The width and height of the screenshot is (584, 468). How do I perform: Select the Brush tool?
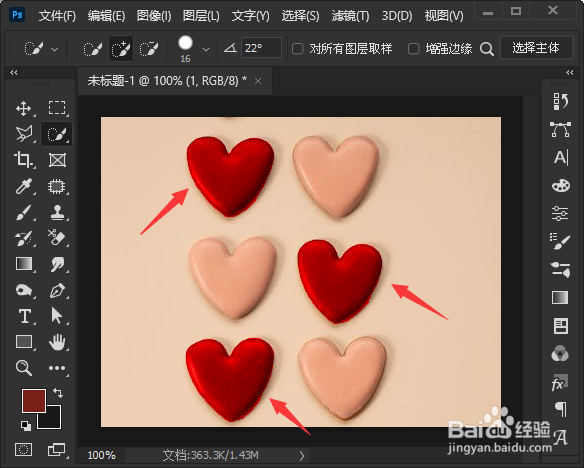(23, 213)
